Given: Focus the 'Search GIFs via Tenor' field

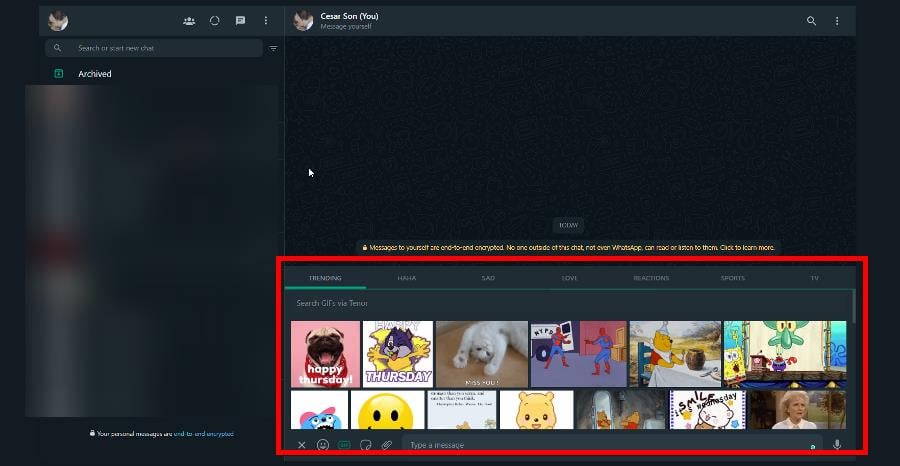Looking at the screenshot, I should click(x=568, y=303).
